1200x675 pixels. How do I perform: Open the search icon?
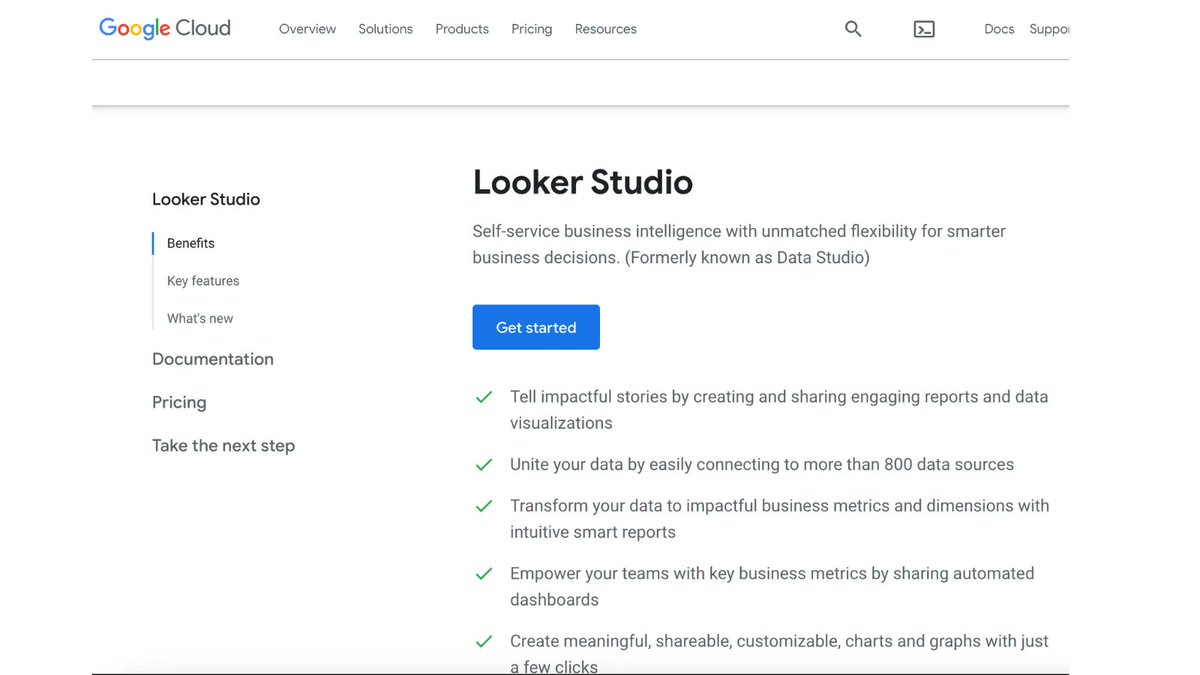pyautogui.click(x=852, y=28)
